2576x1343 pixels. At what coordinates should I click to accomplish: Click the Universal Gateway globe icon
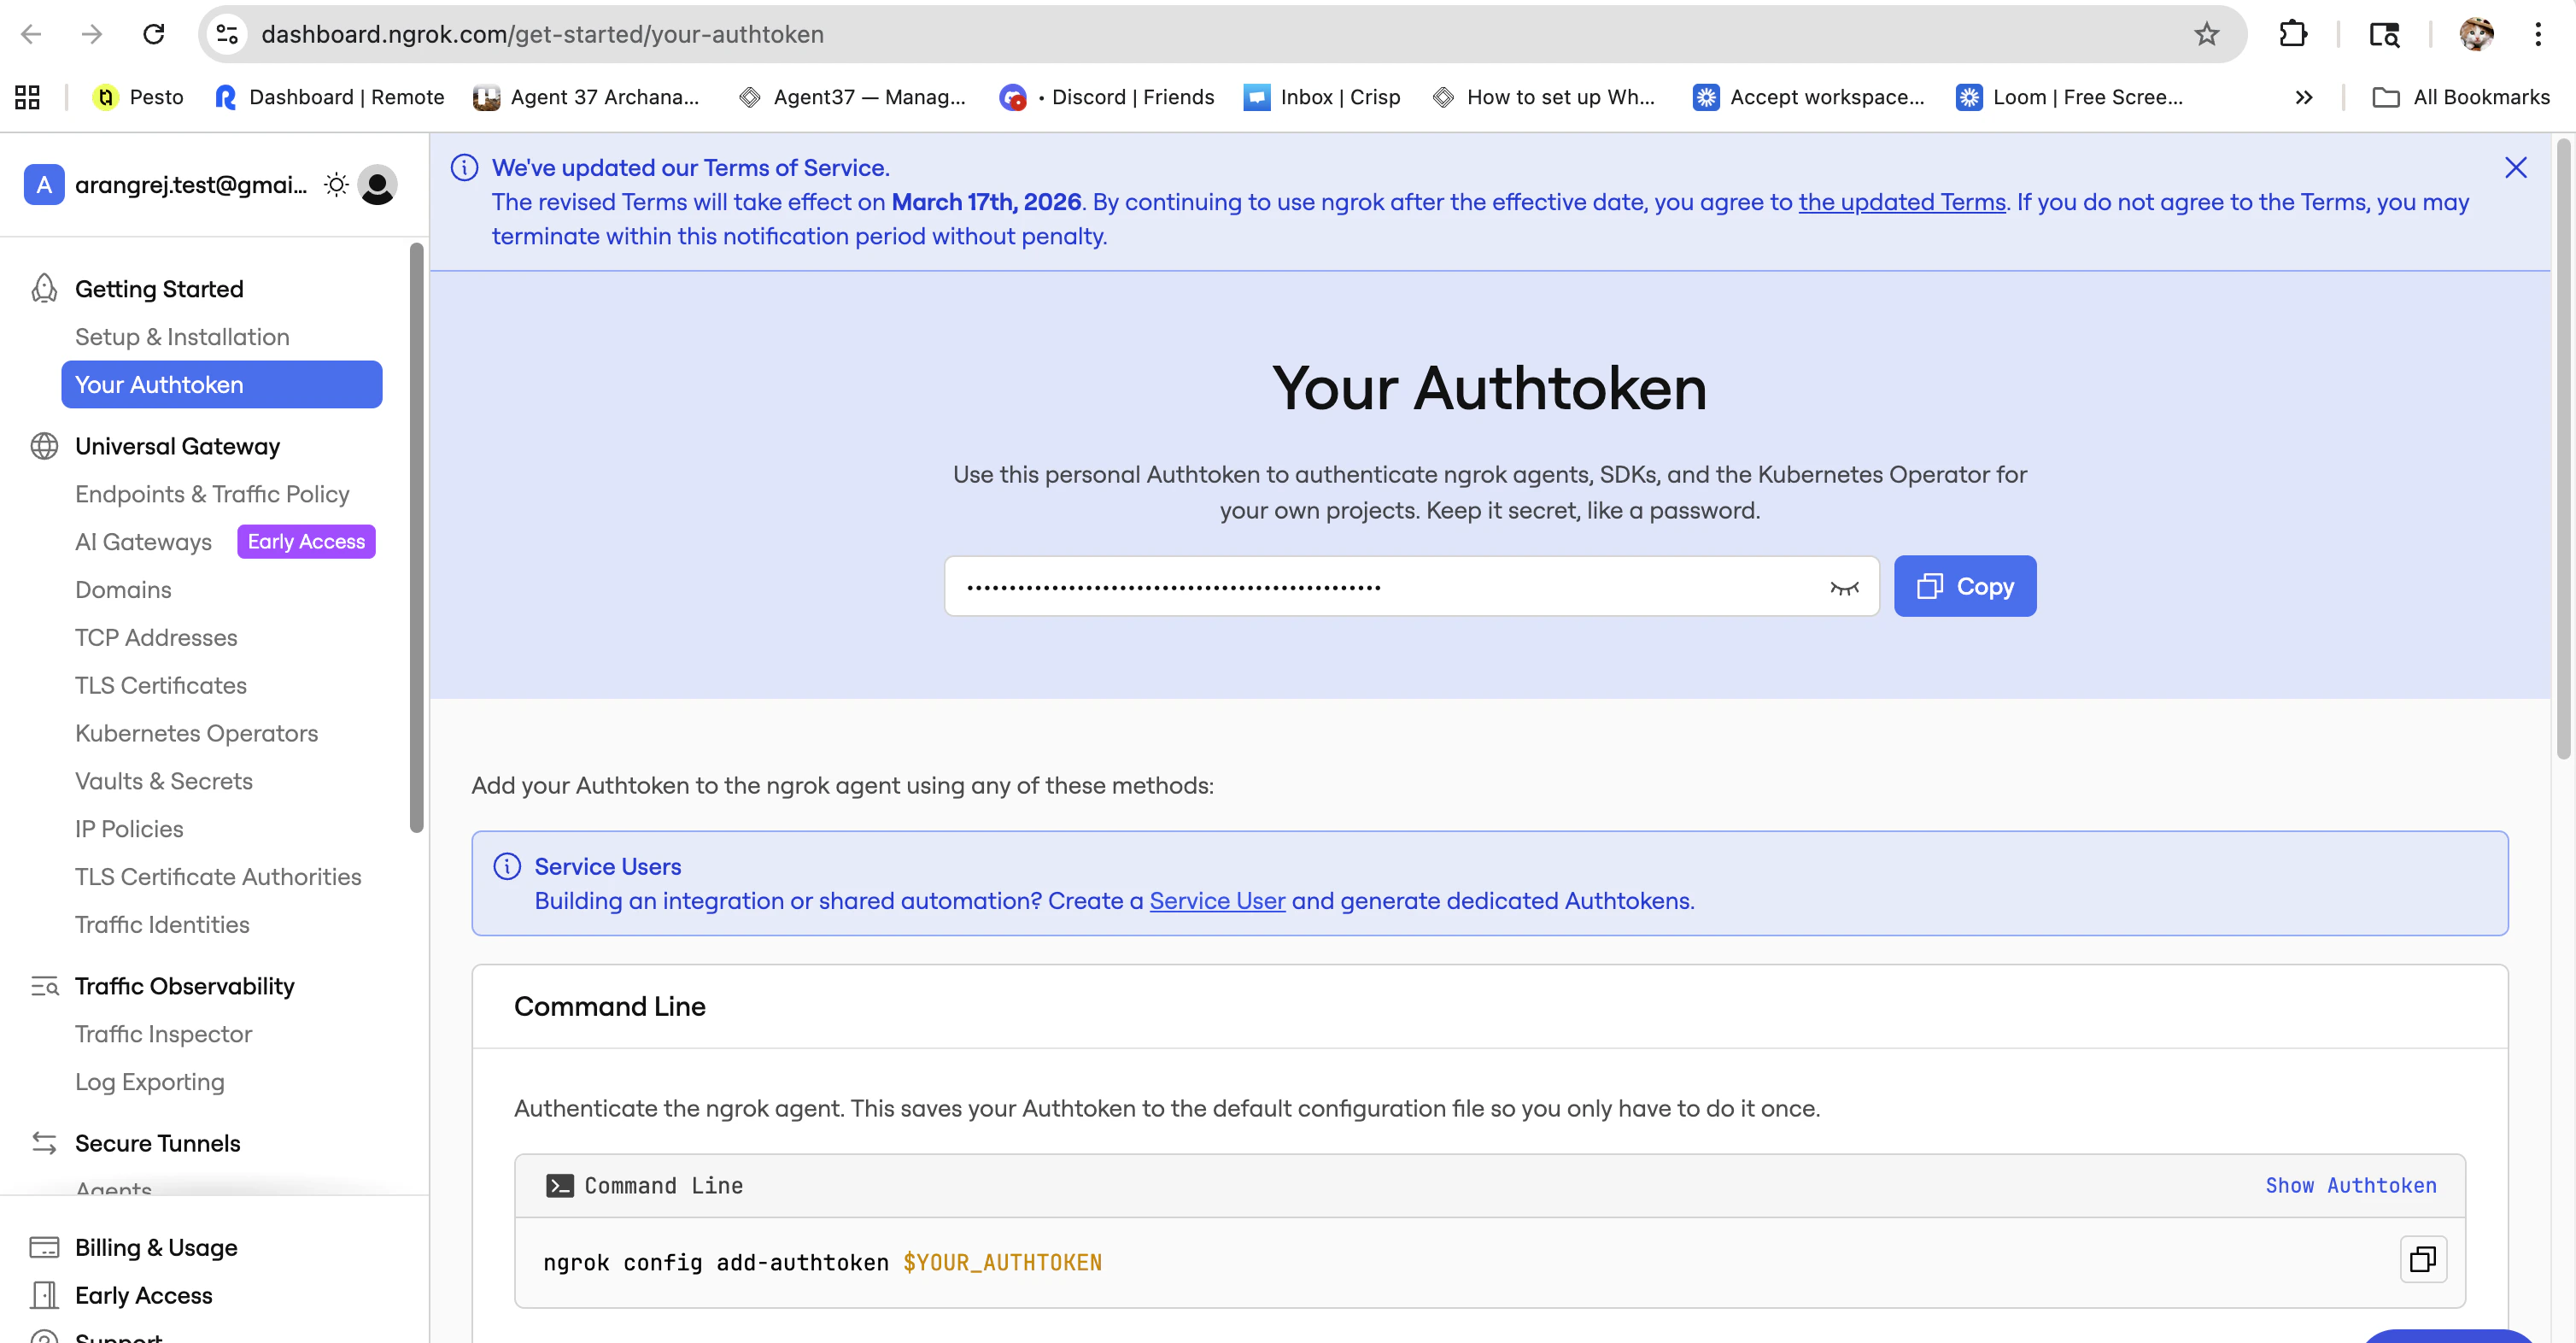tap(44, 446)
